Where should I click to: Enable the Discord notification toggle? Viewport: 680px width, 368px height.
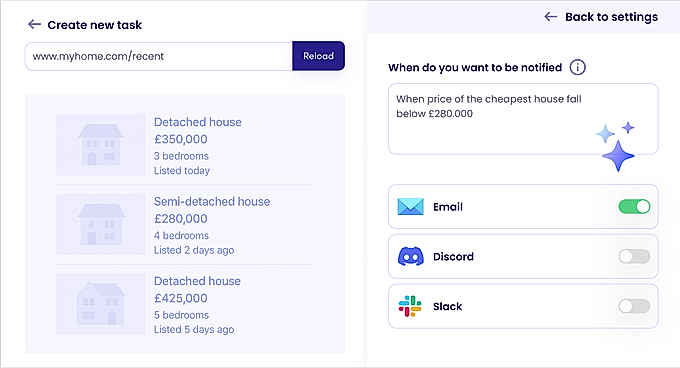click(634, 256)
